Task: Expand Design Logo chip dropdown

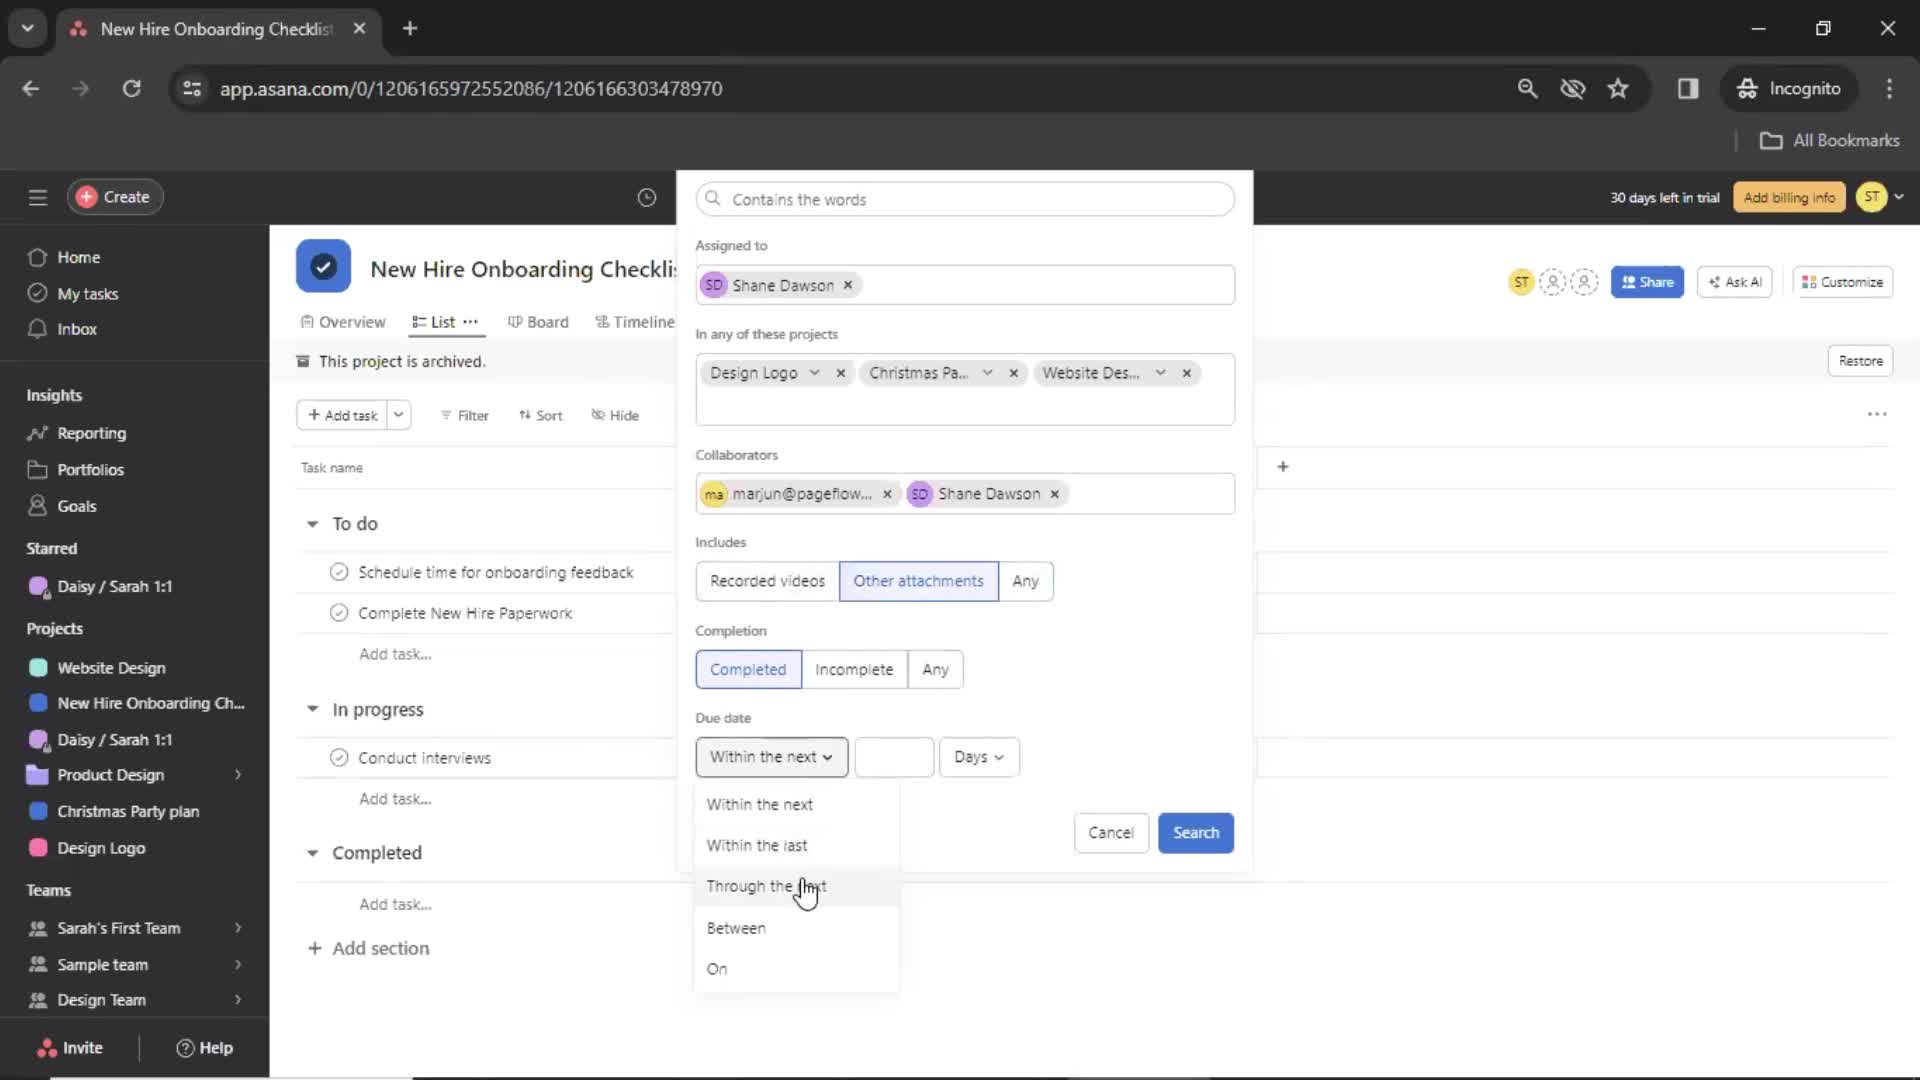Action: click(x=815, y=373)
